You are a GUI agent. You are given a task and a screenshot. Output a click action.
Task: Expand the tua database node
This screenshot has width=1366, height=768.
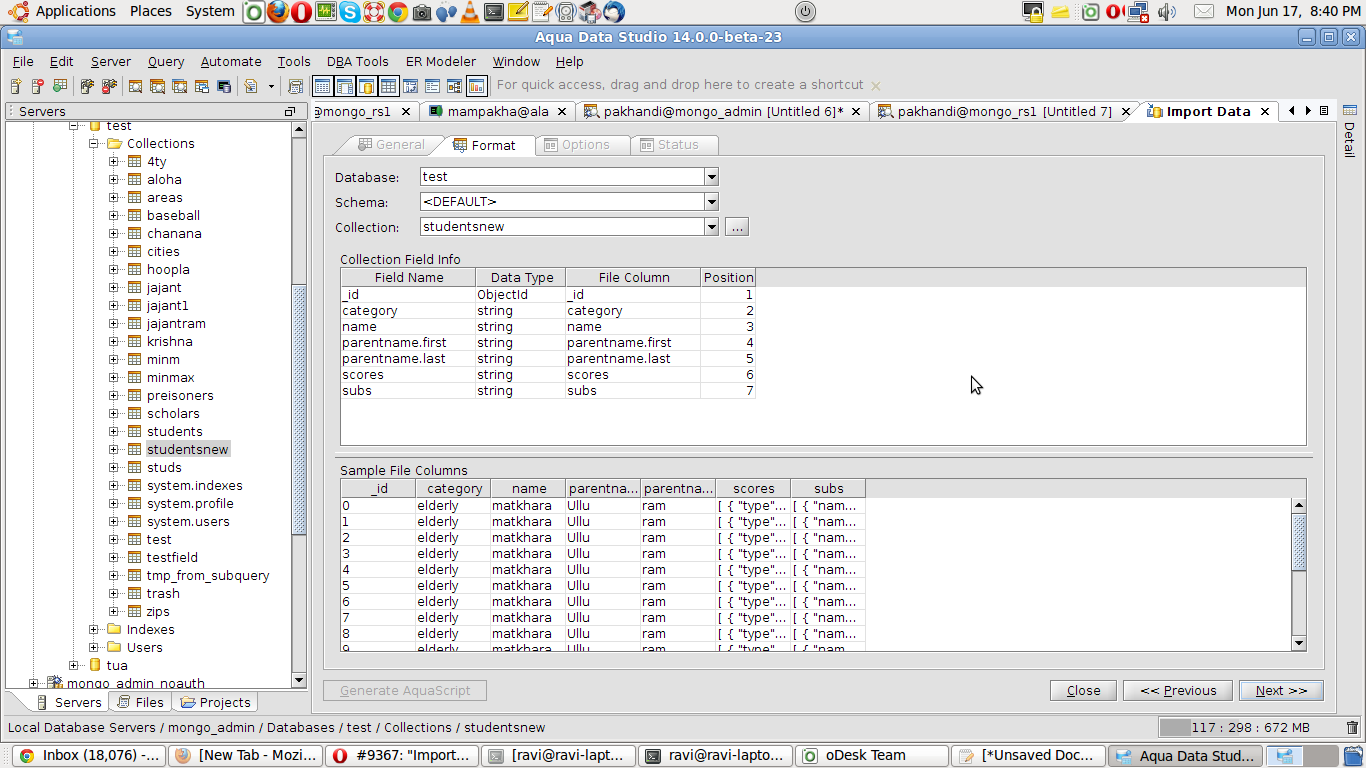pyautogui.click(x=73, y=666)
